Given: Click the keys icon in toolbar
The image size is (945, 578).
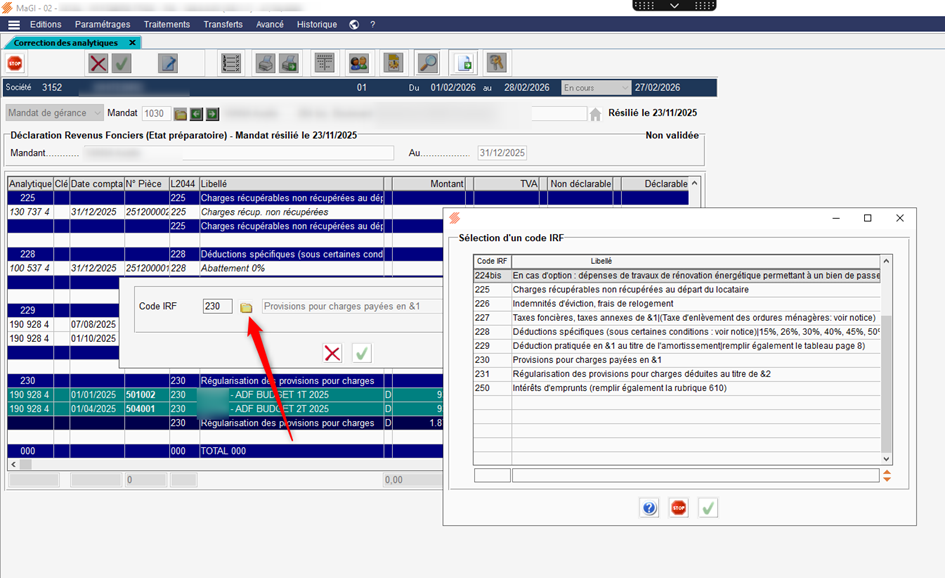Looking at the screenshot, I should click(496, 64).
